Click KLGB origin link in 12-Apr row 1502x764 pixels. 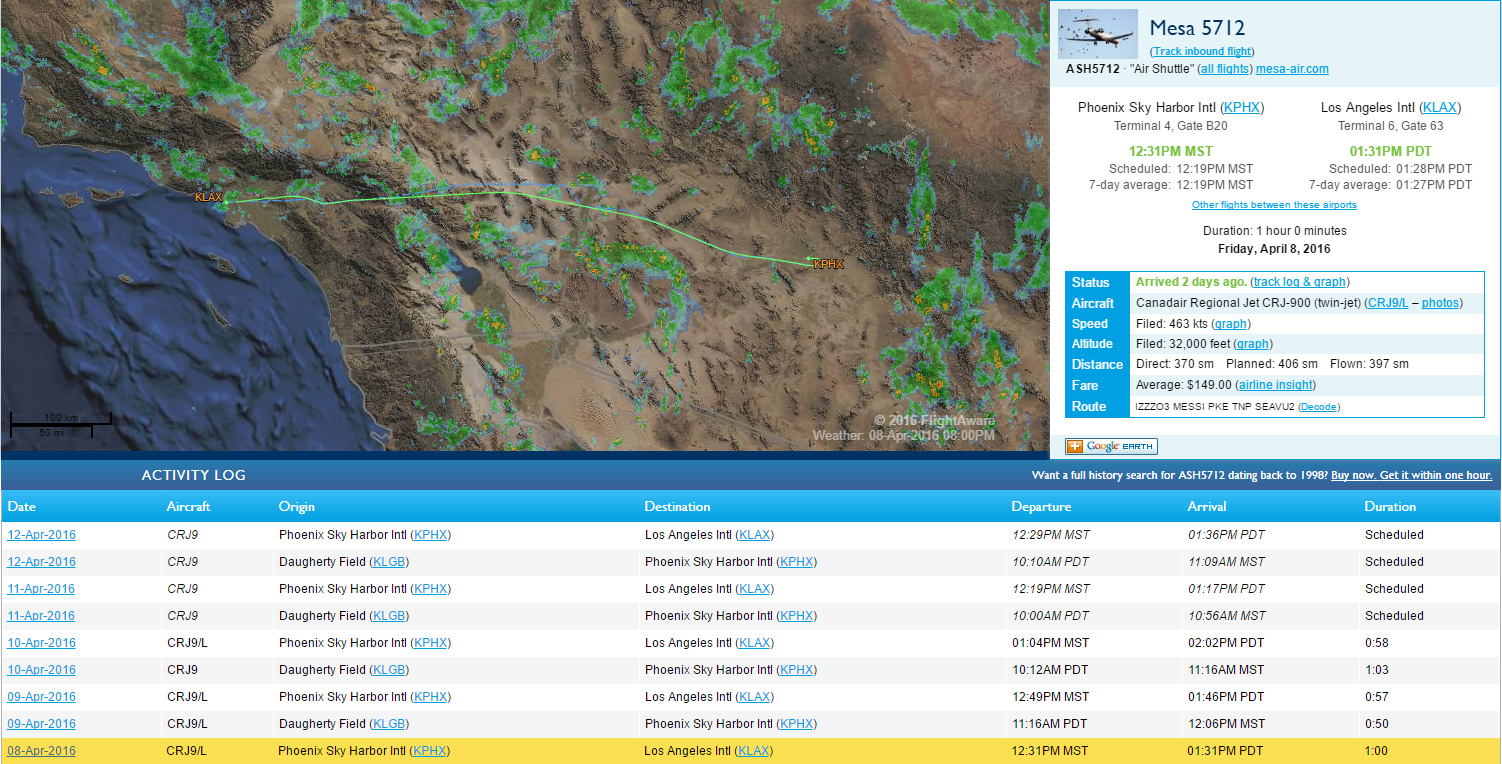pyautogui.click(x=389, y=562)
